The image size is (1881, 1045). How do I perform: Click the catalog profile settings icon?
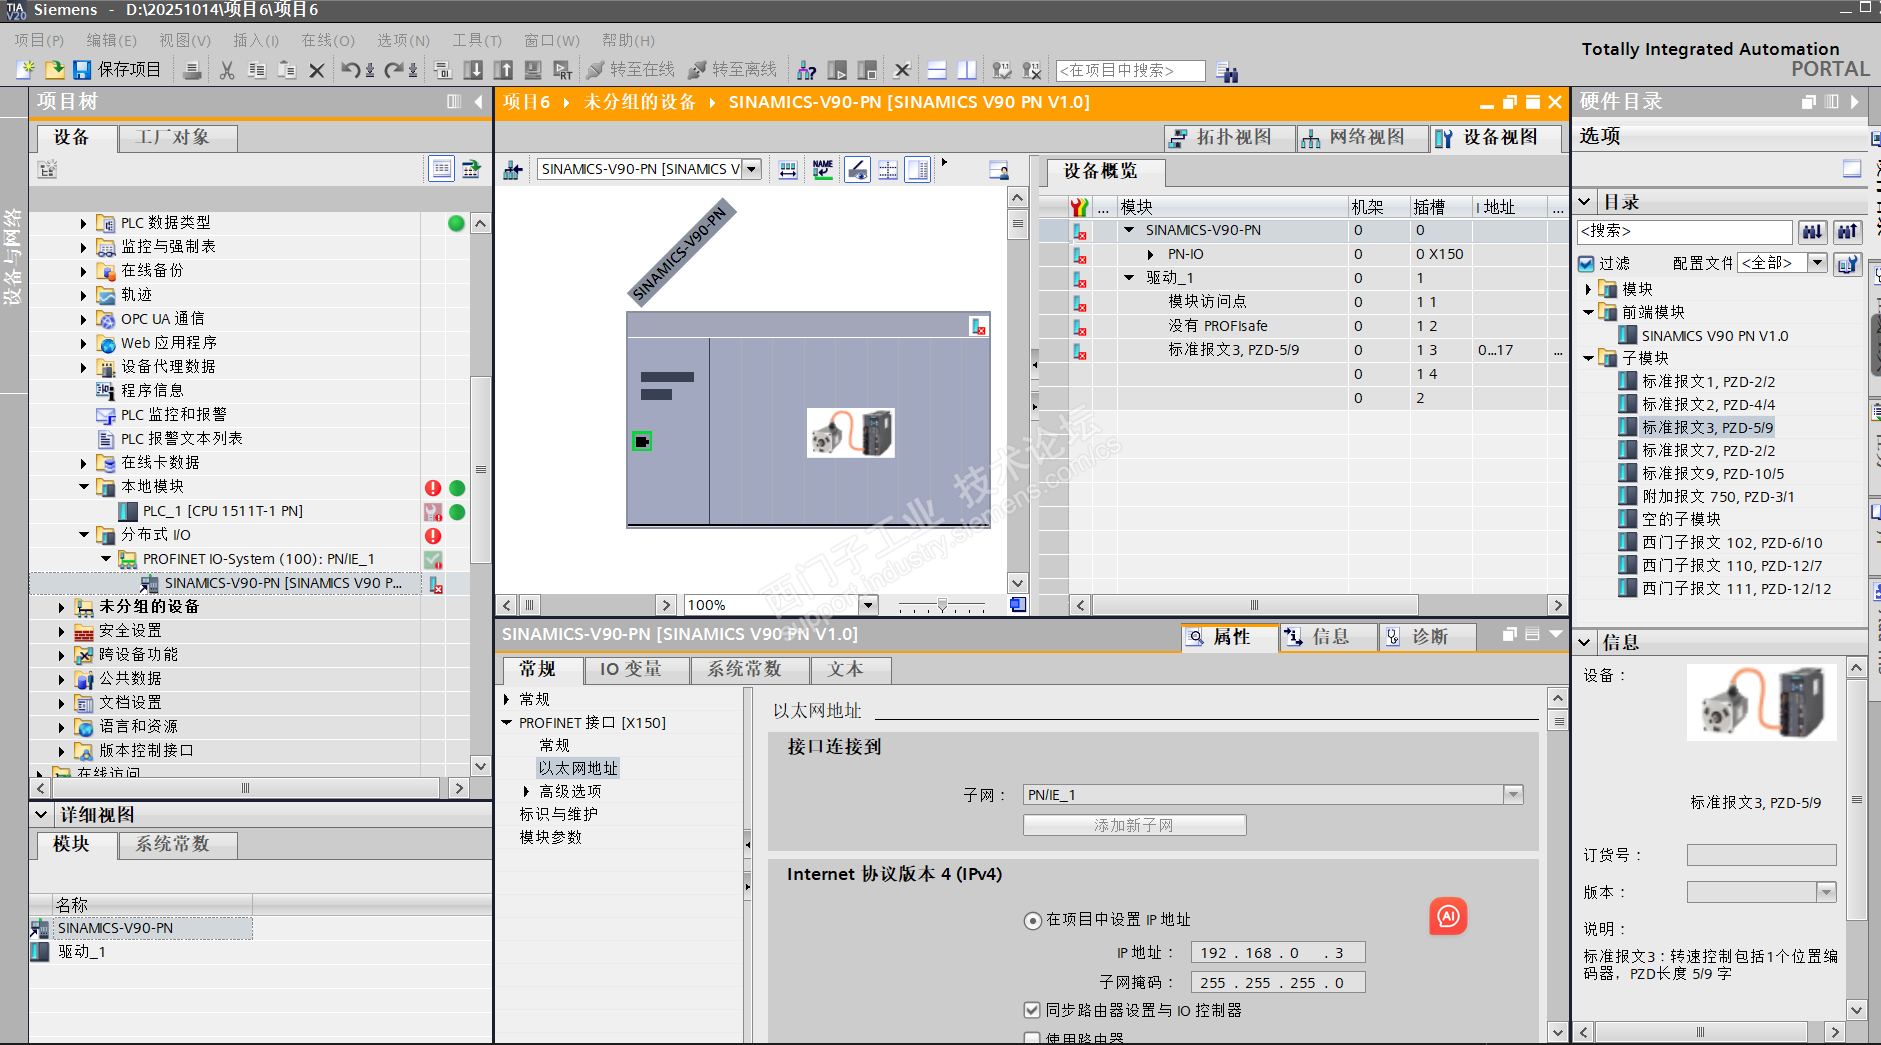click(x=1847, y=264)
